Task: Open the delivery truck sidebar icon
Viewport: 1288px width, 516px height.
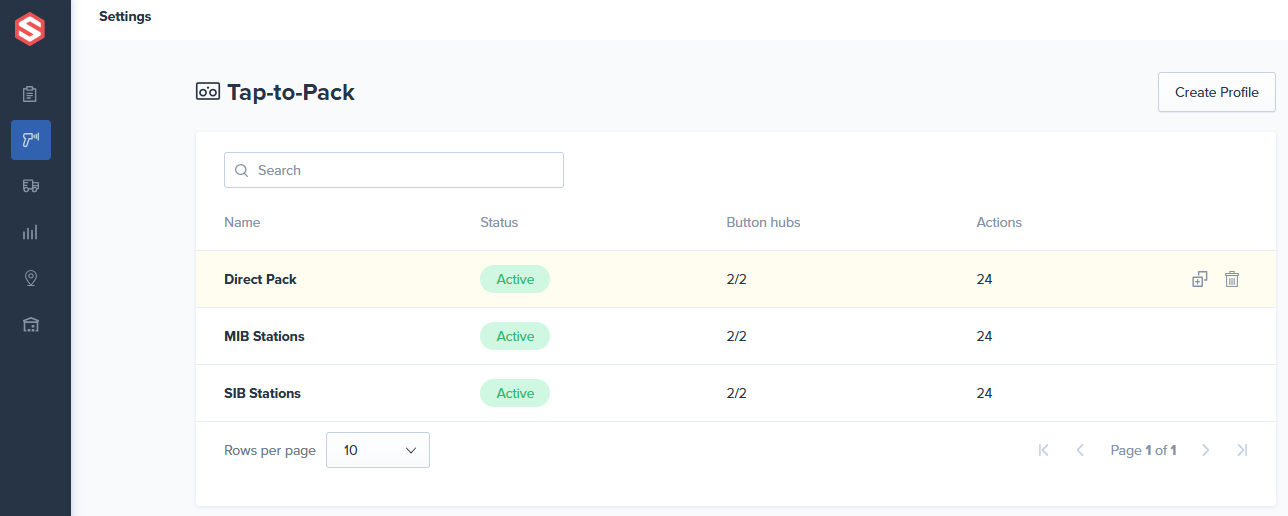Action: (30, 186)
